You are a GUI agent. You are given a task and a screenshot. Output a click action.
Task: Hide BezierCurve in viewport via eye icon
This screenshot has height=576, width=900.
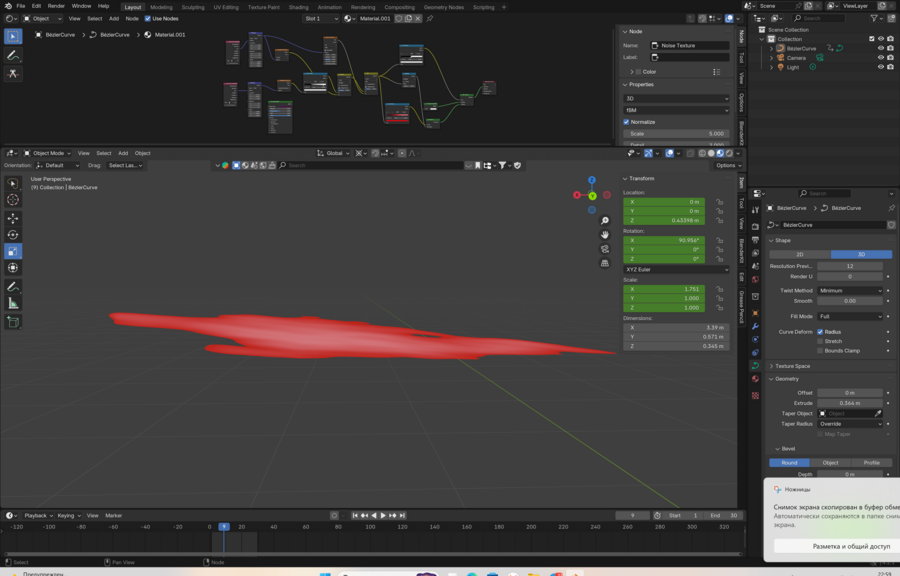881,48
